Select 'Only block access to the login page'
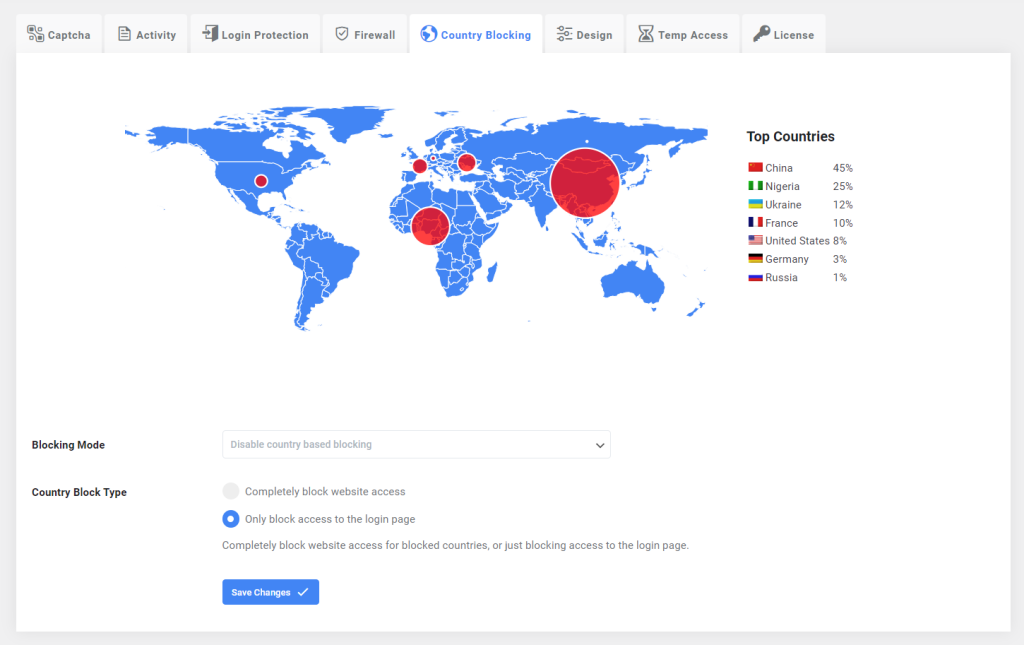1024x645 pixels. pyautogui.click(x=231, y=519)
